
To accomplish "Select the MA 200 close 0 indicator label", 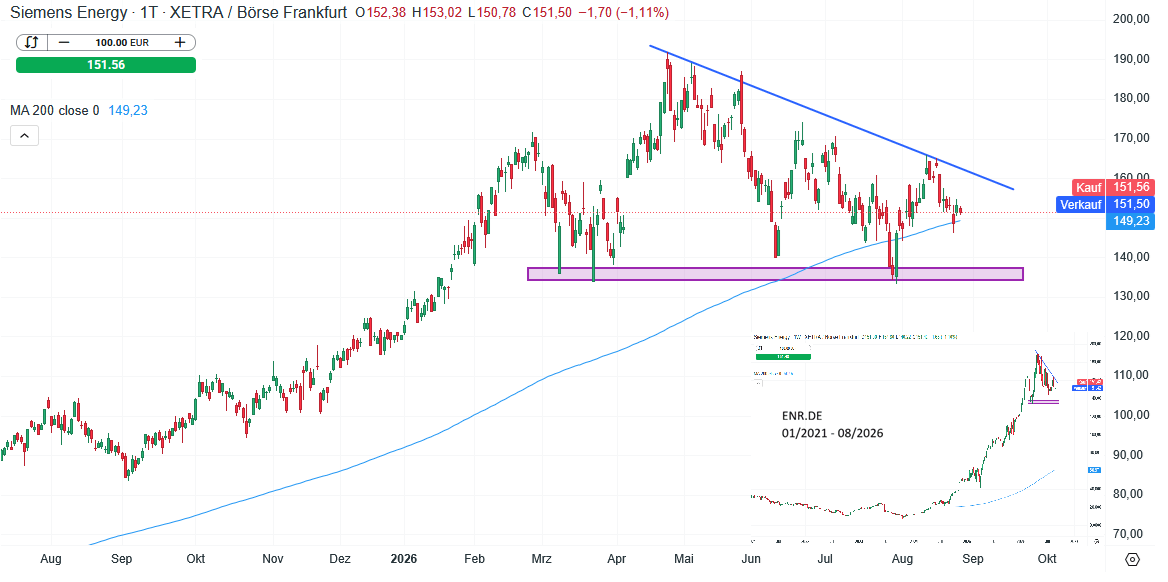I will (54, 110).
